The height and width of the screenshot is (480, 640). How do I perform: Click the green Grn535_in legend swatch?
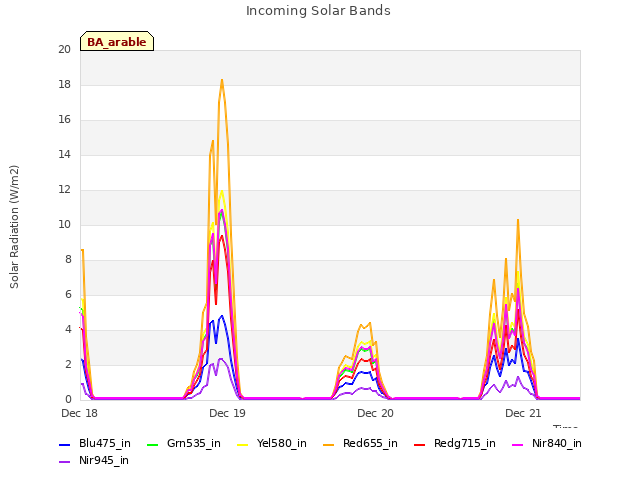click(x=153, y=444)
